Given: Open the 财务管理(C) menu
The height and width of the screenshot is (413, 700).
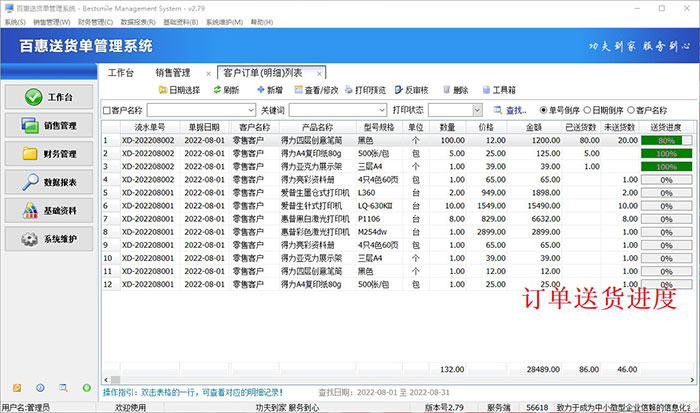Looking at the screenshot, I should 96,22.
